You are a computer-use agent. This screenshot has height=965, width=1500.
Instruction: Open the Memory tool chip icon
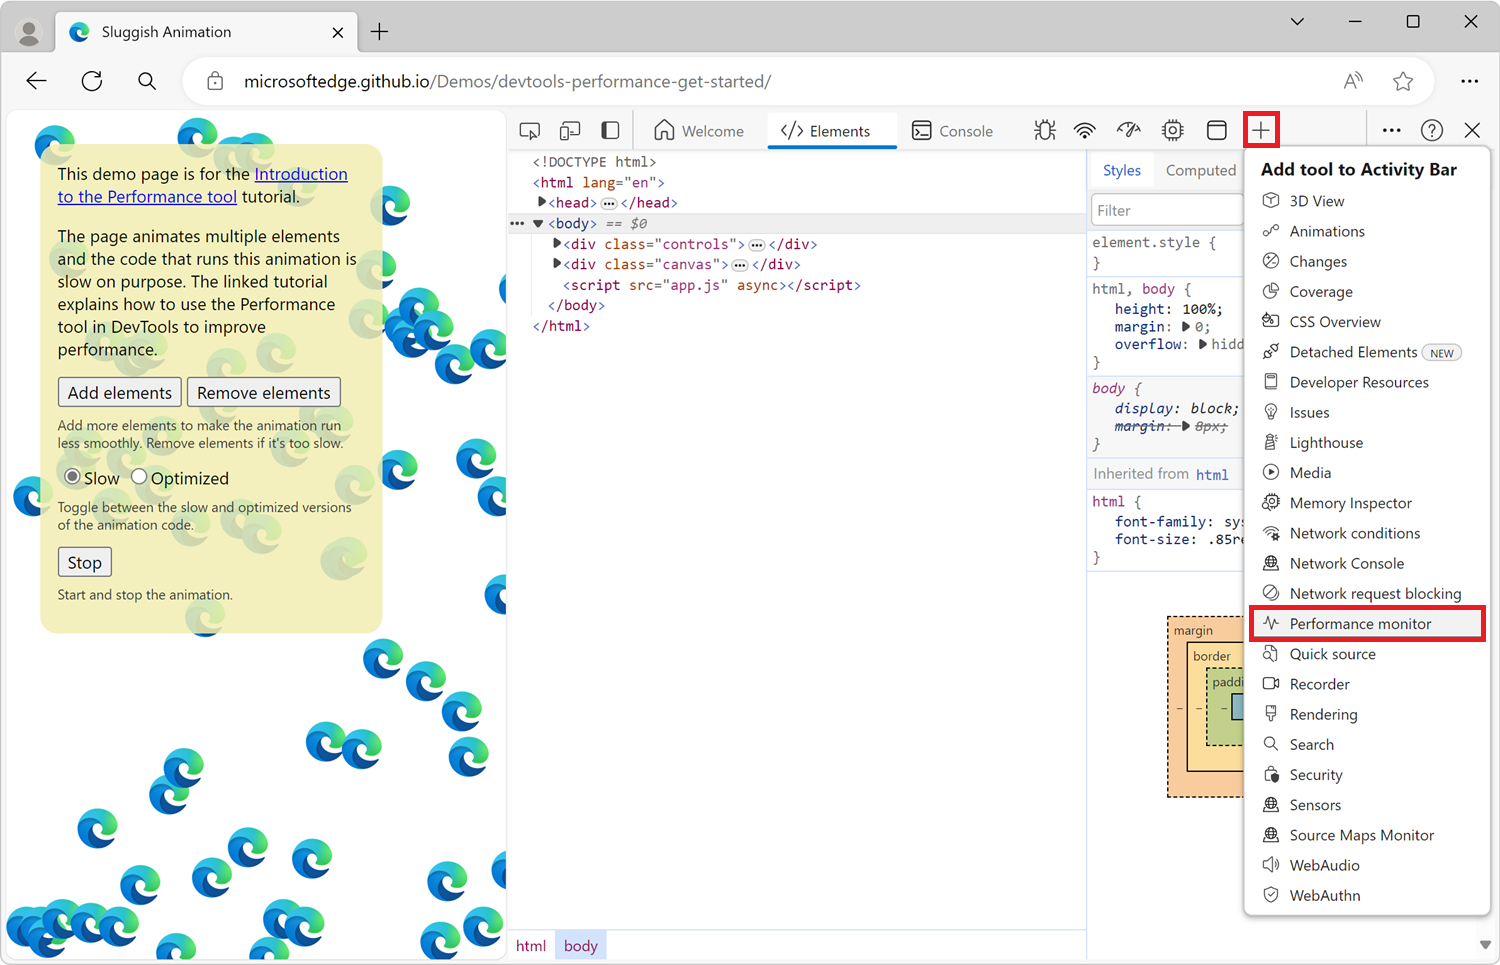click(1173, 130)
